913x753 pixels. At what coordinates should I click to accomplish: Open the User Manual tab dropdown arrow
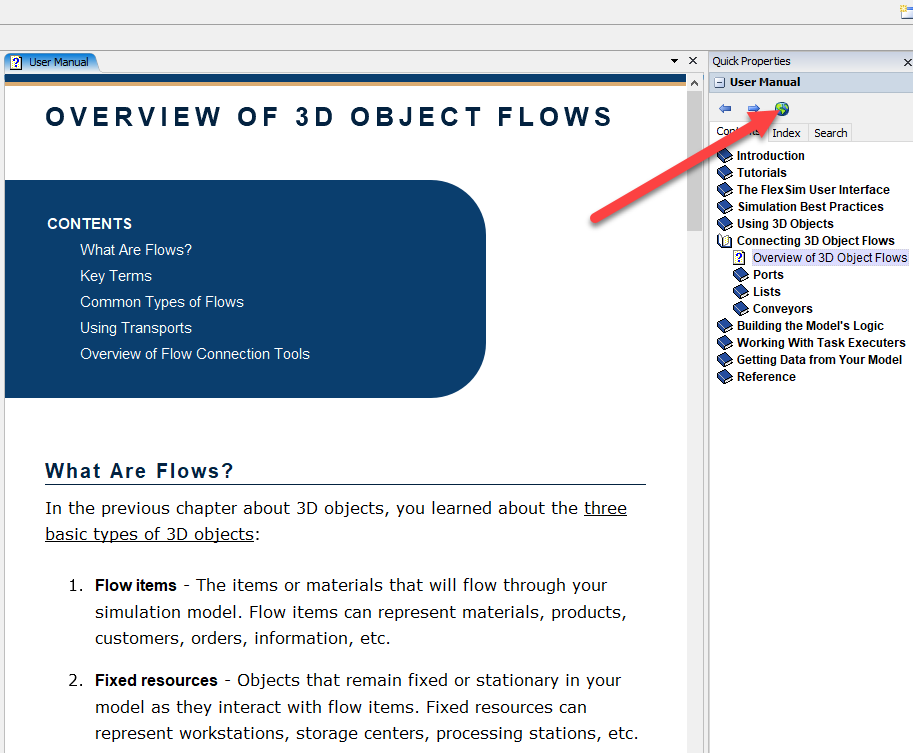click(x=675, y=62)
